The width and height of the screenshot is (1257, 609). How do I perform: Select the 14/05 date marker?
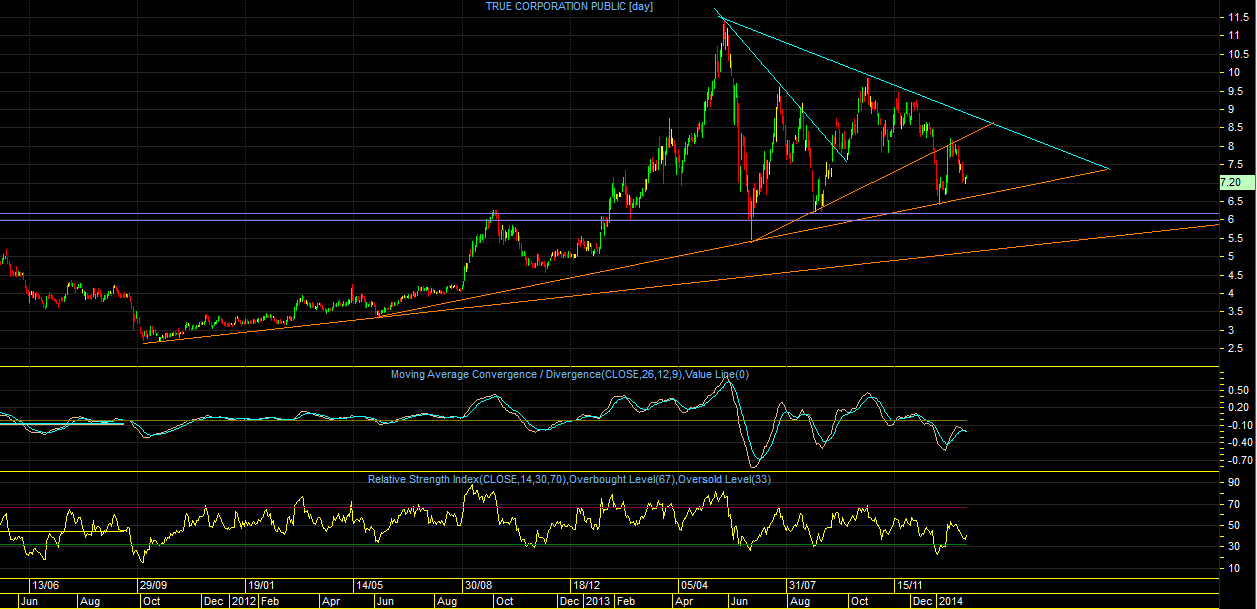point(369,585)
